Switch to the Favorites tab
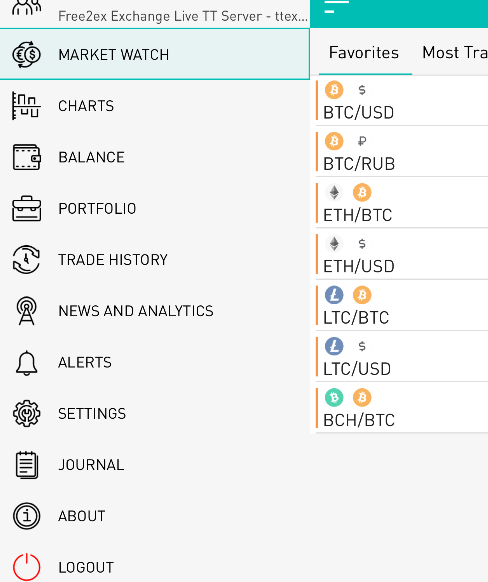 364,53
